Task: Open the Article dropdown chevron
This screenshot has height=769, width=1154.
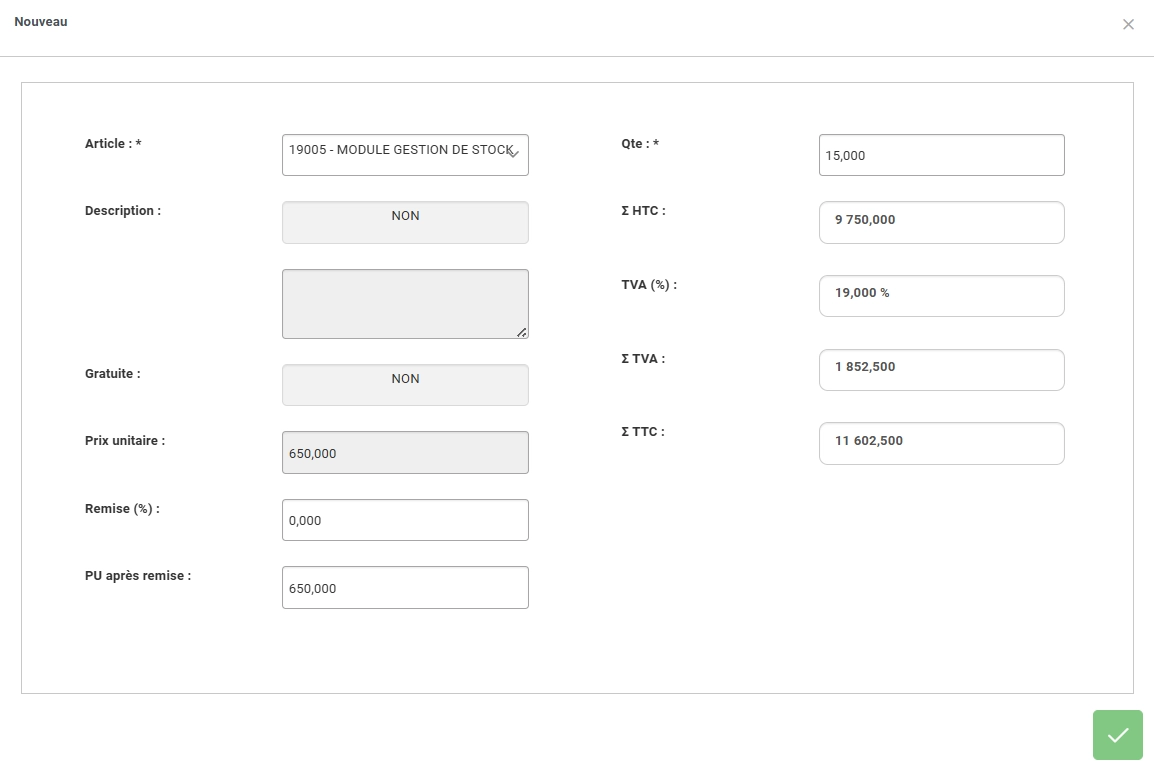Action: pos(514,154)
